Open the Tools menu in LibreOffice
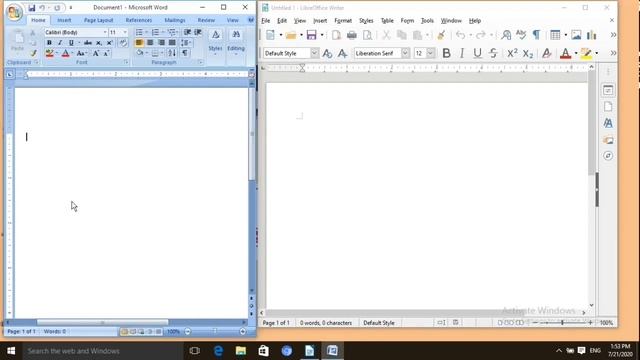640x360 pixels. pos(427,20)
